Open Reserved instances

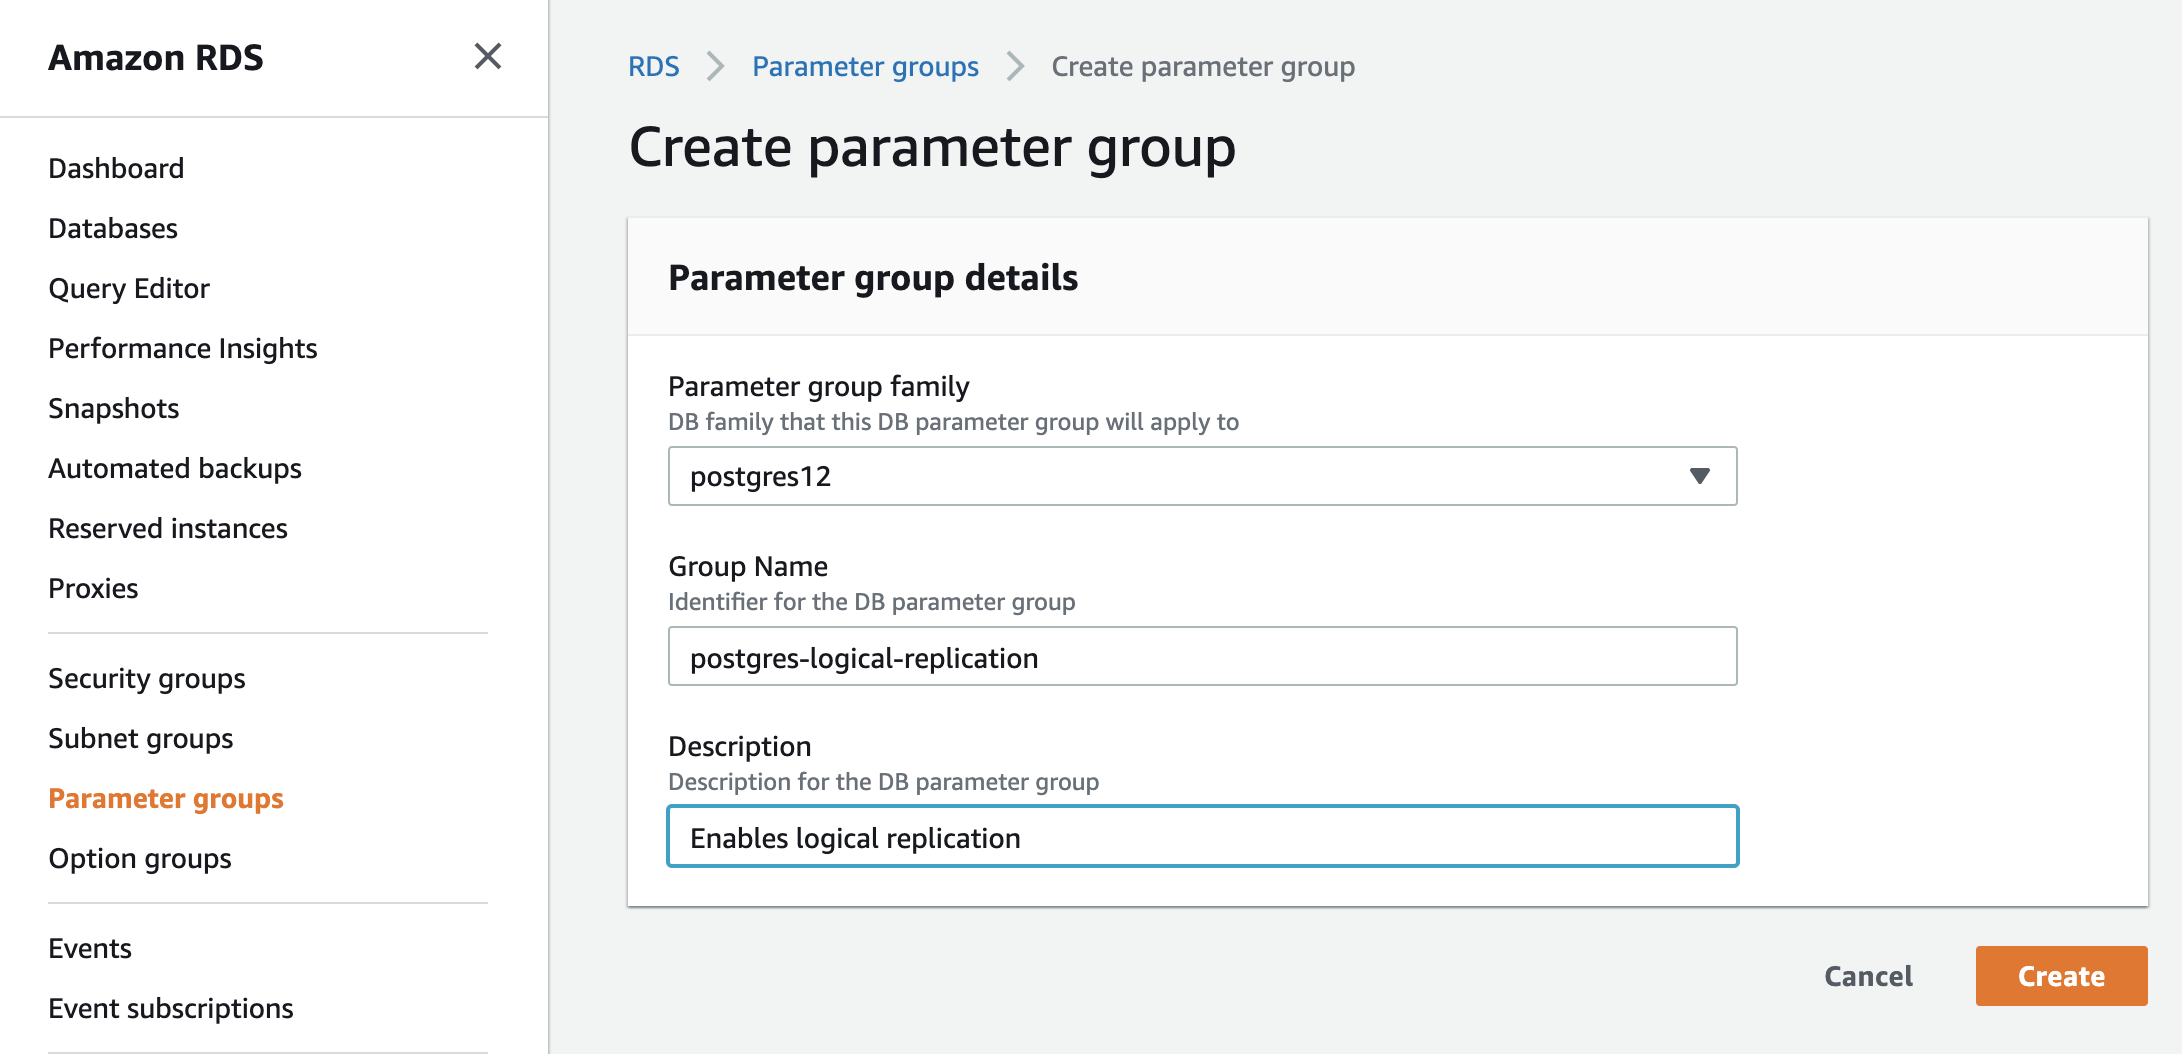point(167,528)
